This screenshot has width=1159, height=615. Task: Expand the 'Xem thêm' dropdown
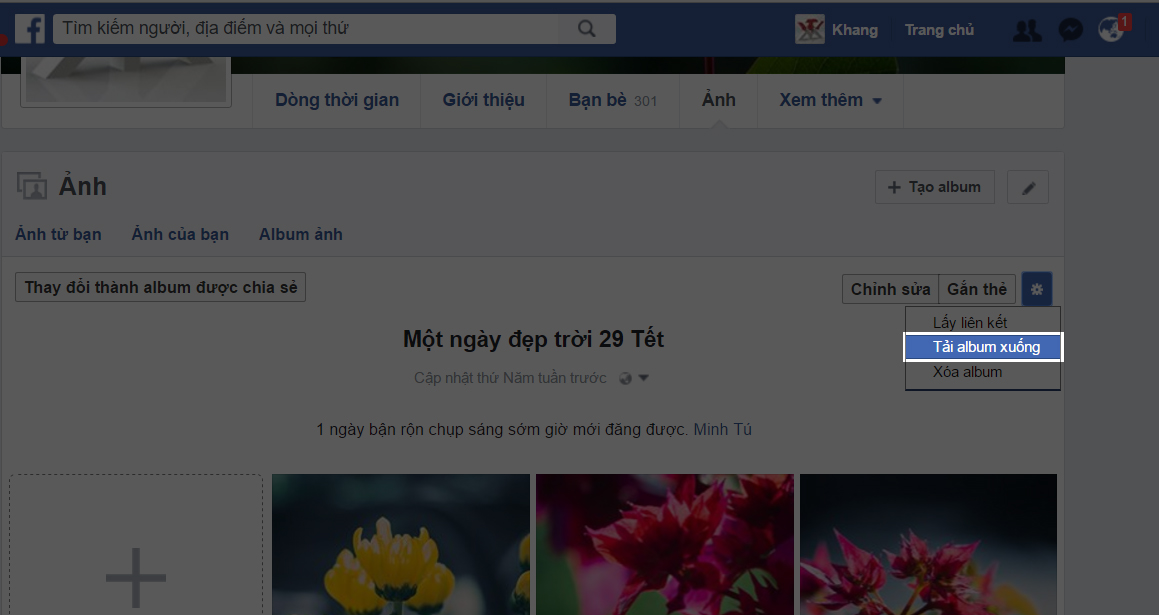pos(829,100)
